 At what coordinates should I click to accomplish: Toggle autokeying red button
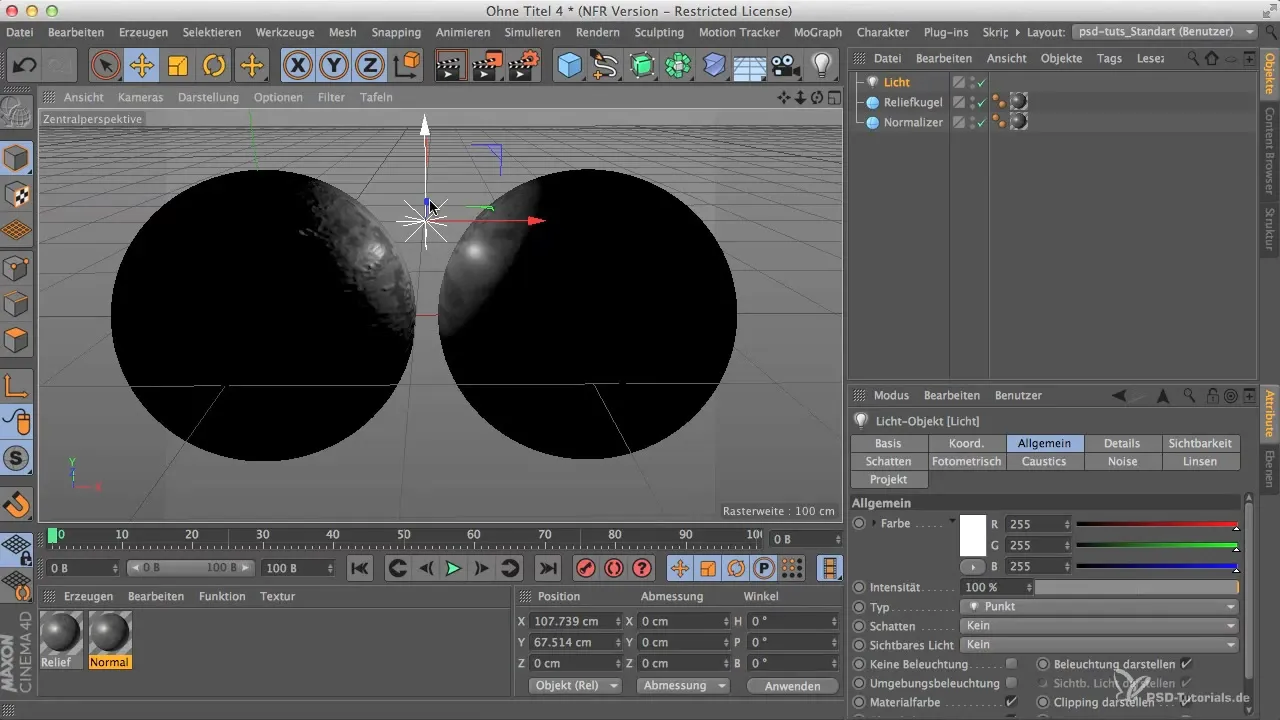click(613, 568)
